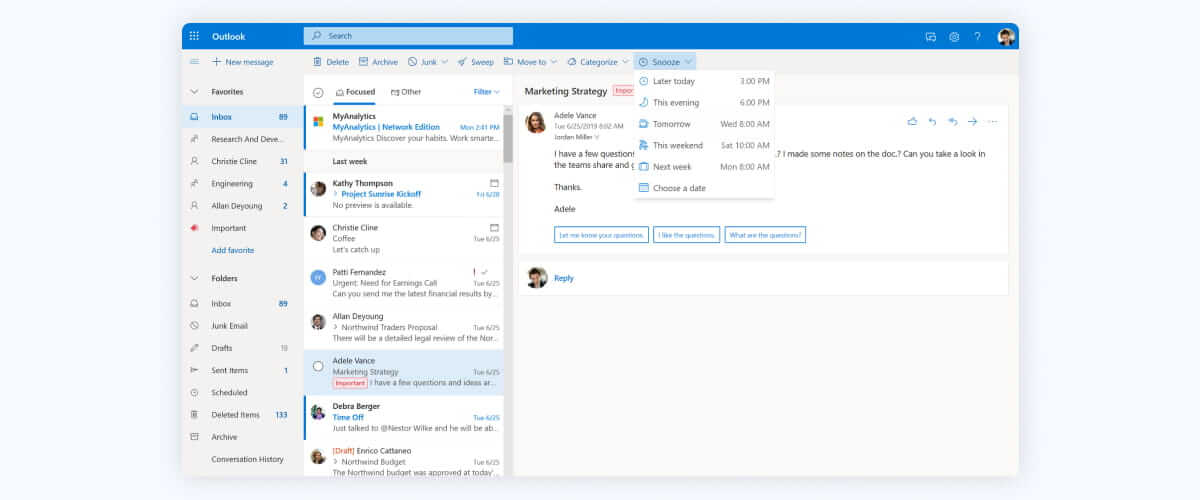
Task: Open the Engineering favorite group
Action: coord(242,184)
